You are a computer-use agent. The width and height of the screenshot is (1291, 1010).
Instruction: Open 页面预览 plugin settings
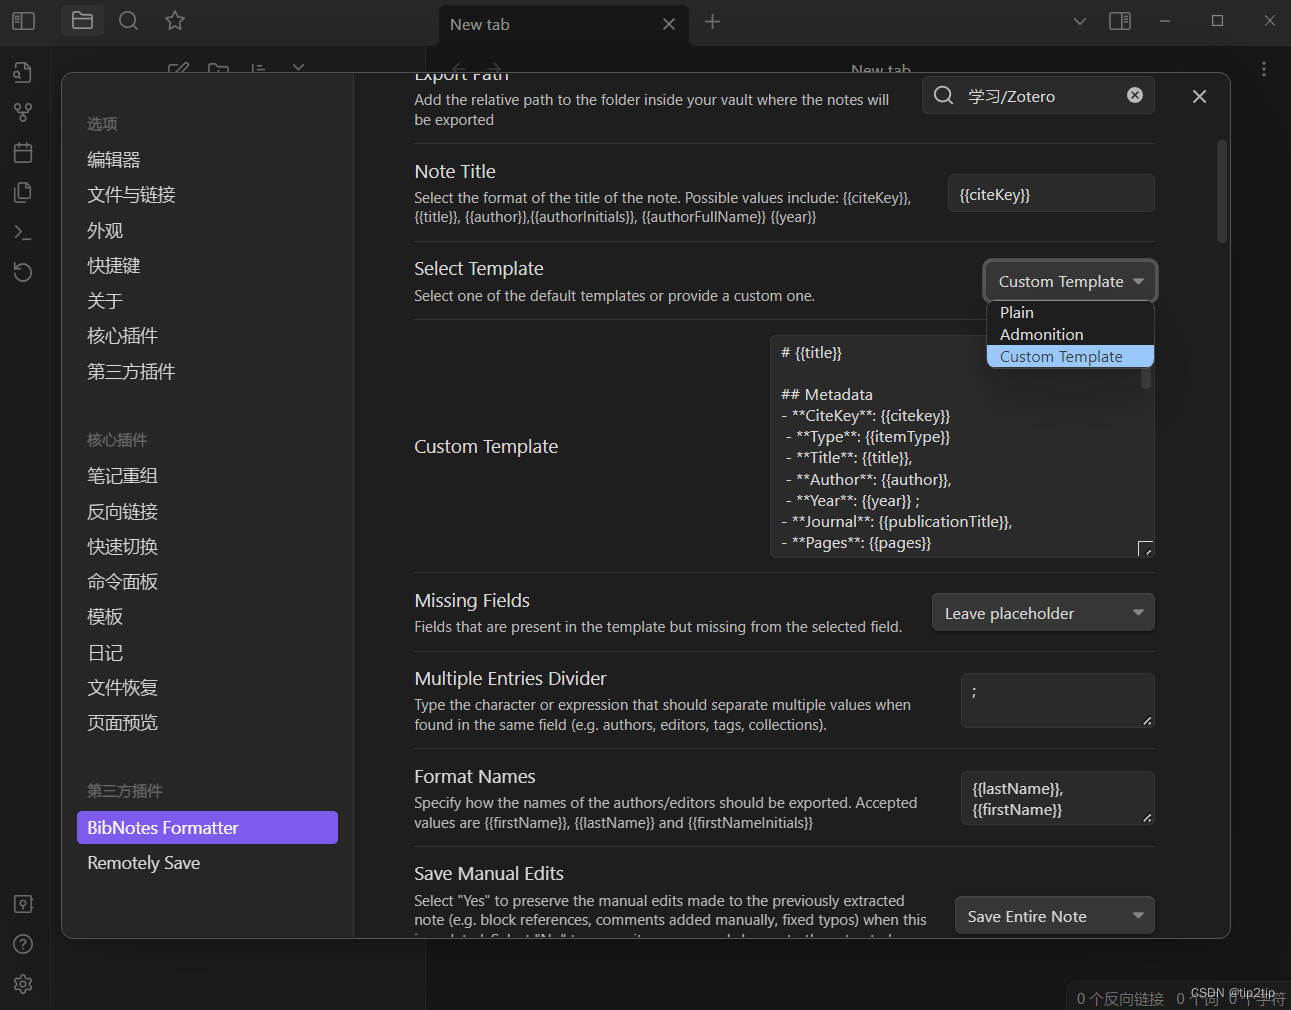pyautogui.click(x=122, y=723)
